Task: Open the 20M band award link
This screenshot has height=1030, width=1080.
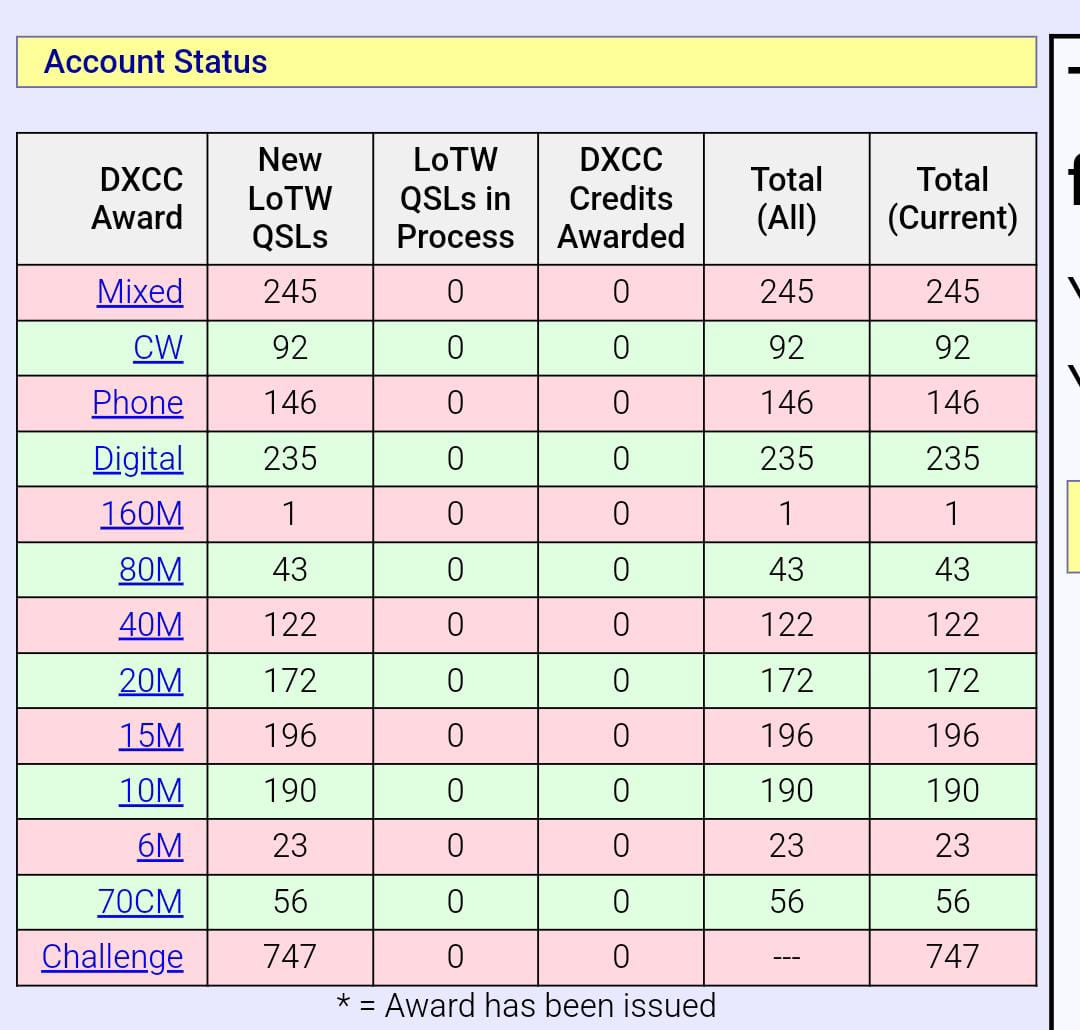Action: click(151, 681)
